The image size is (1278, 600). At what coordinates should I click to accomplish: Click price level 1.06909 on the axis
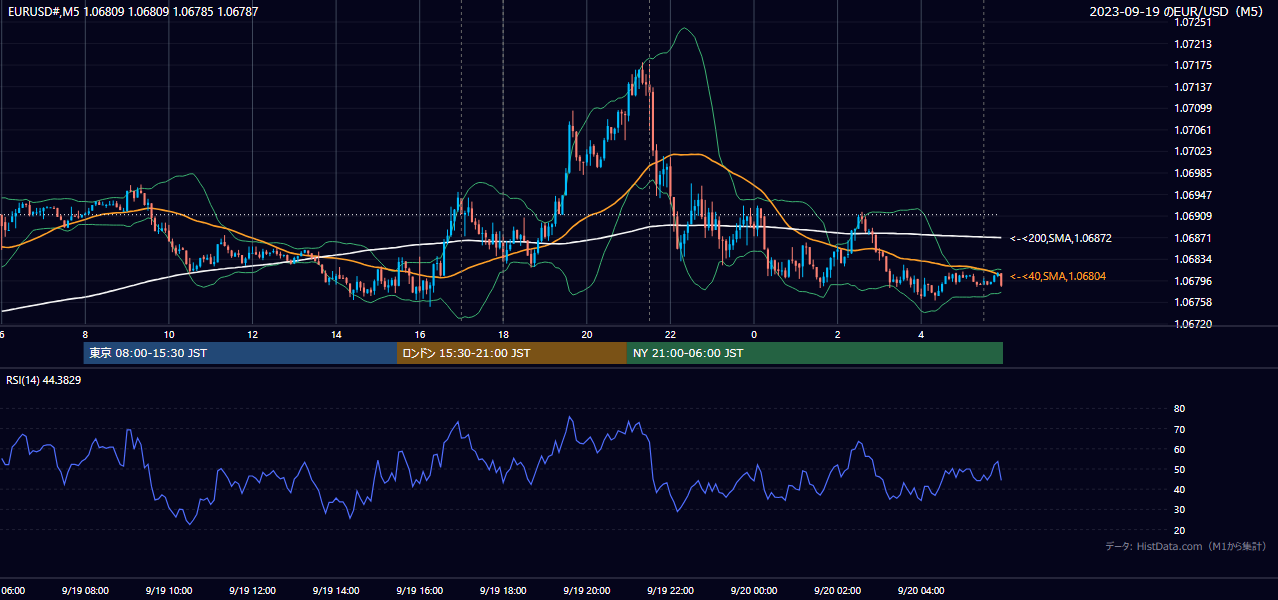(x=1192, y=216)
